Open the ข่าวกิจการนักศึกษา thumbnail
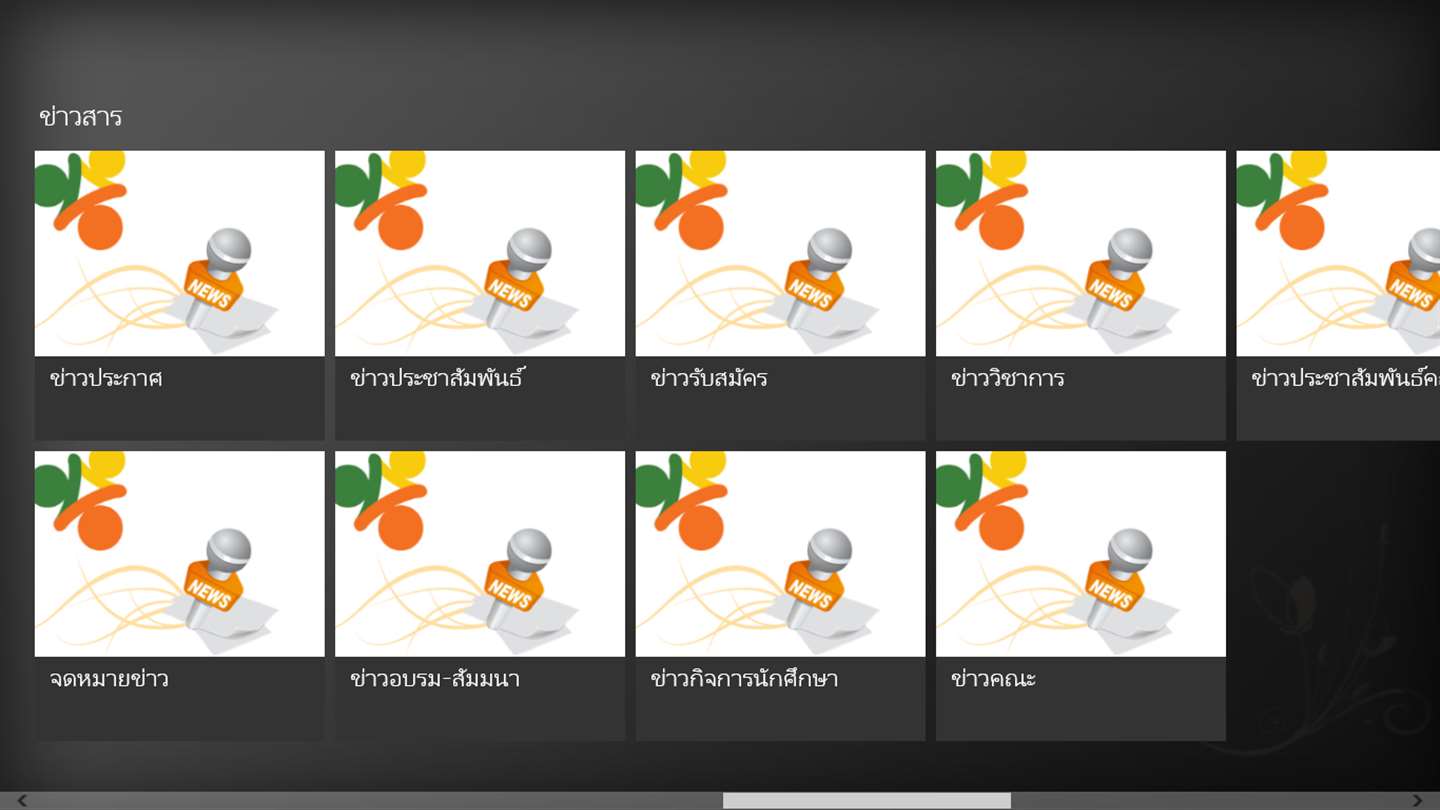The height and width of the screenshot is (810, 1440). [781, 554]
